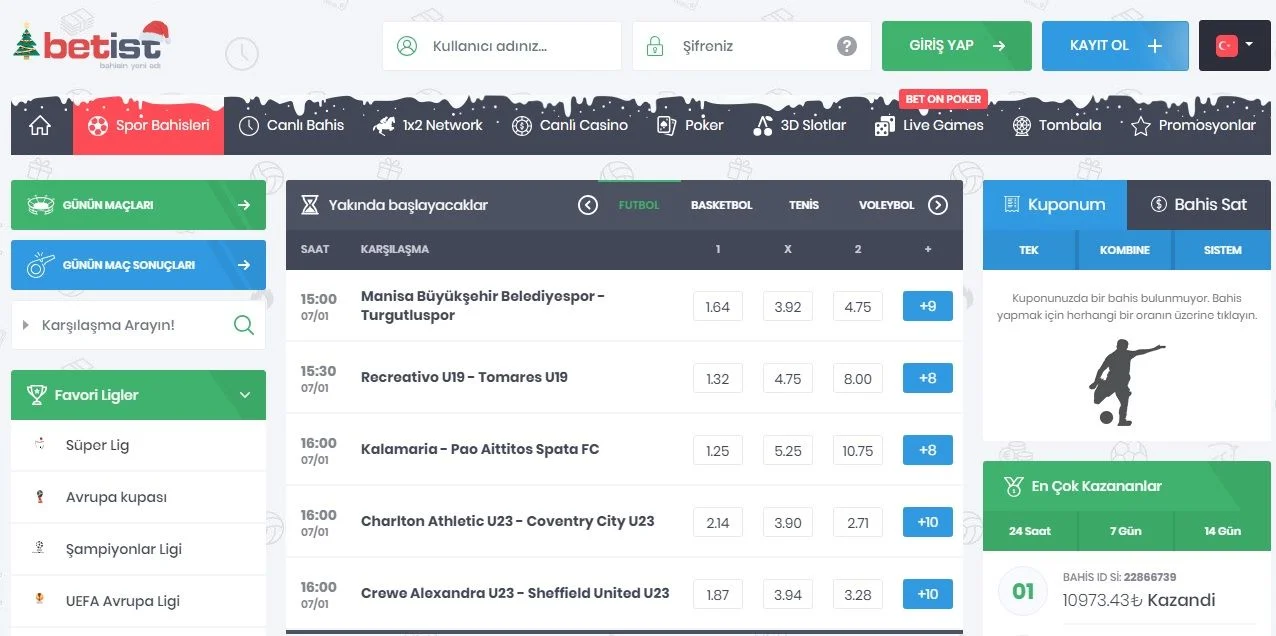Click the trophy icon in Favori Ligler
The image size is (1276, 636).
[37, 395]
